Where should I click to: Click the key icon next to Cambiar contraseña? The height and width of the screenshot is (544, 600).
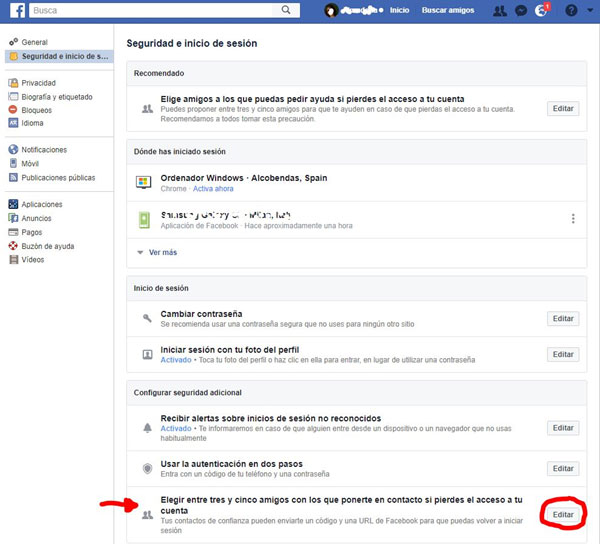click(147, 318)
